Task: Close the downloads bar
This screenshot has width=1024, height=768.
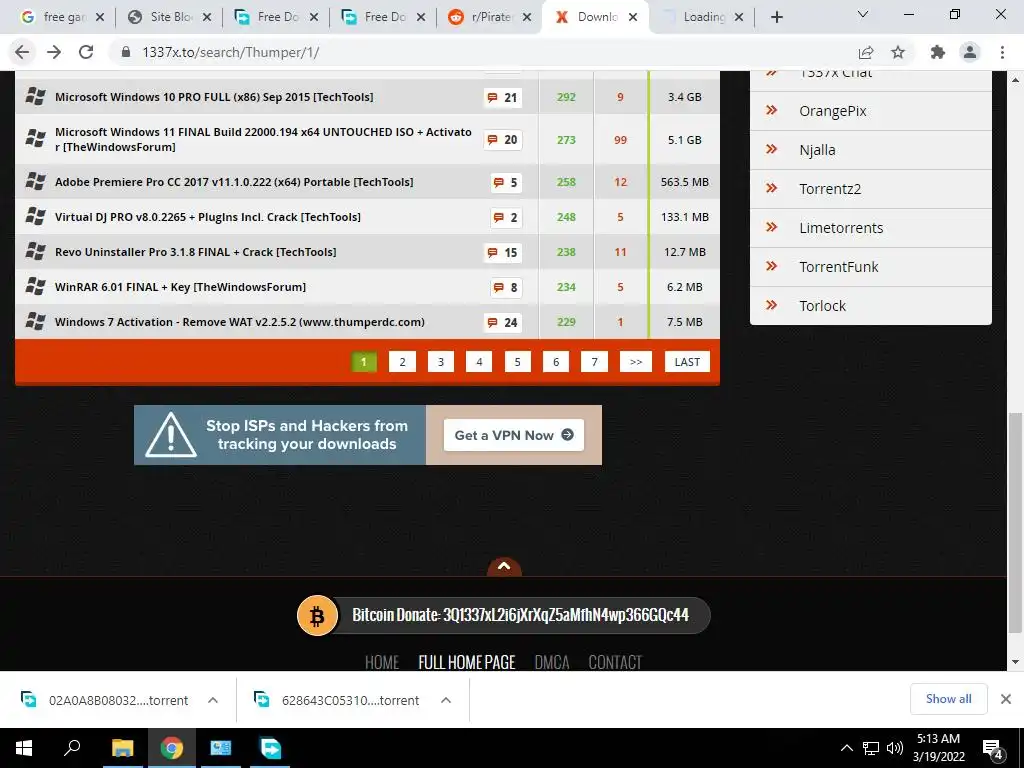Action: point(1006,699)
